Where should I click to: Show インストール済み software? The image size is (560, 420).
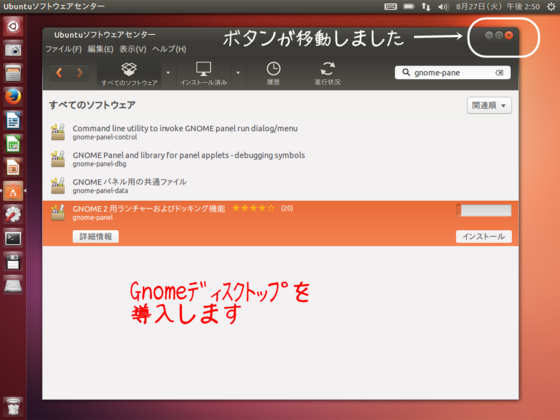[203, 74]
